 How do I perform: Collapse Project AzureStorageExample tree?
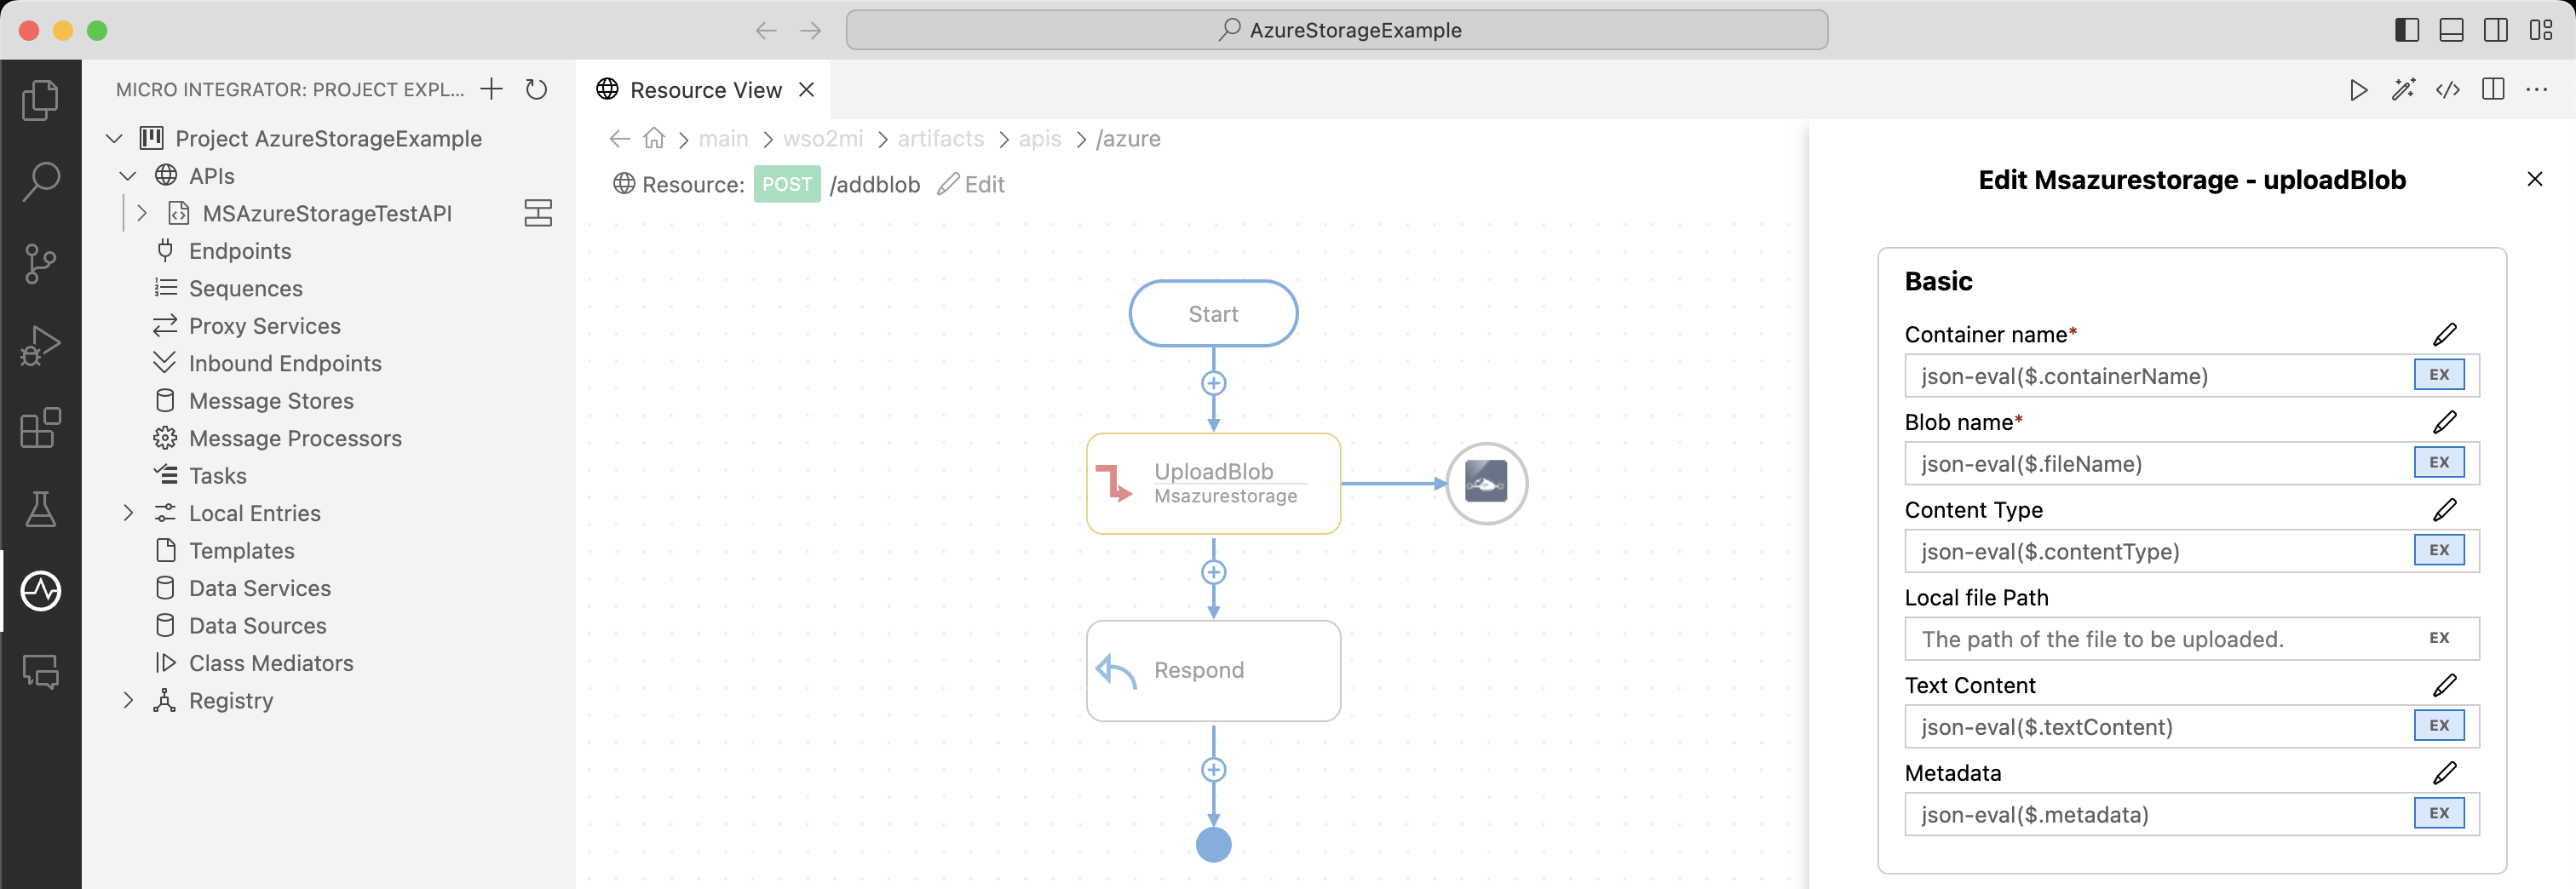click(x=114, y=138)
